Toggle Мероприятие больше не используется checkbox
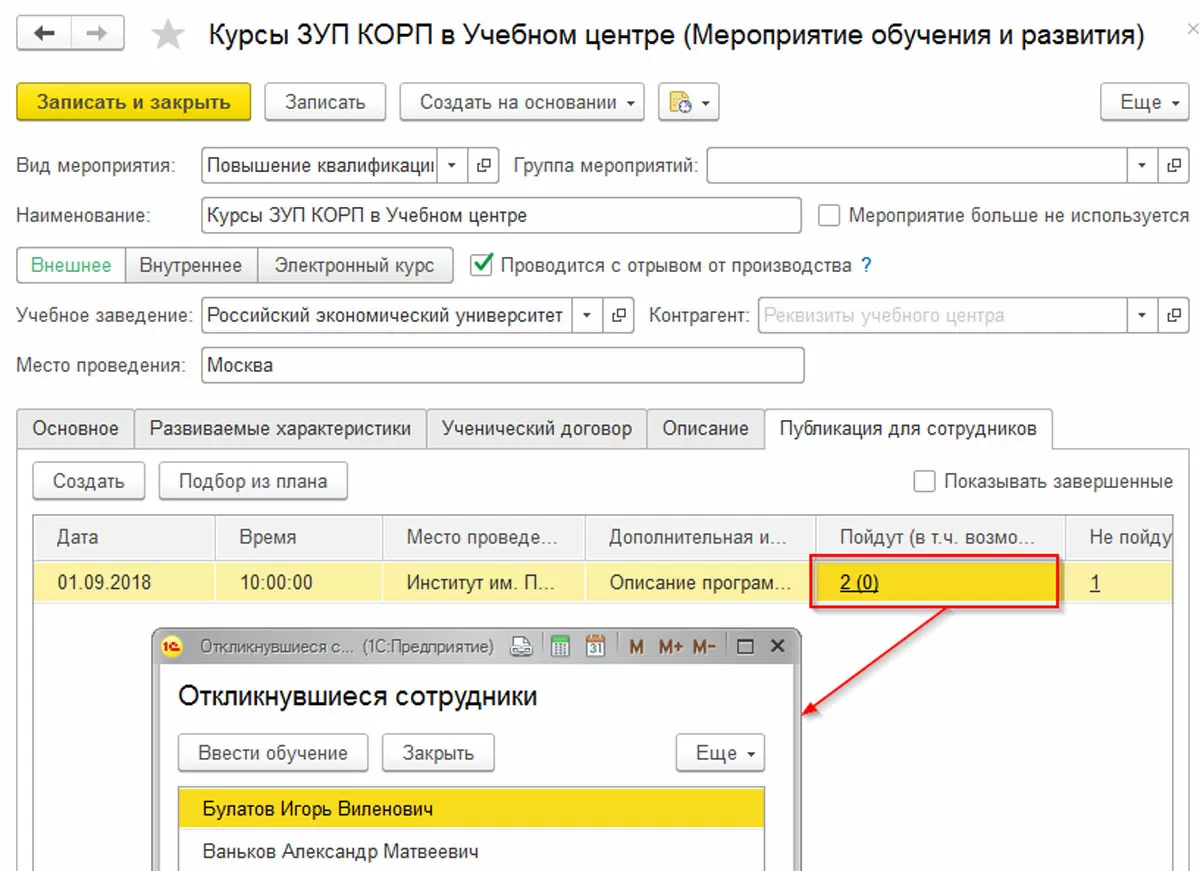Viewport: 1200px width, 871px height. (x=828, y=216)
